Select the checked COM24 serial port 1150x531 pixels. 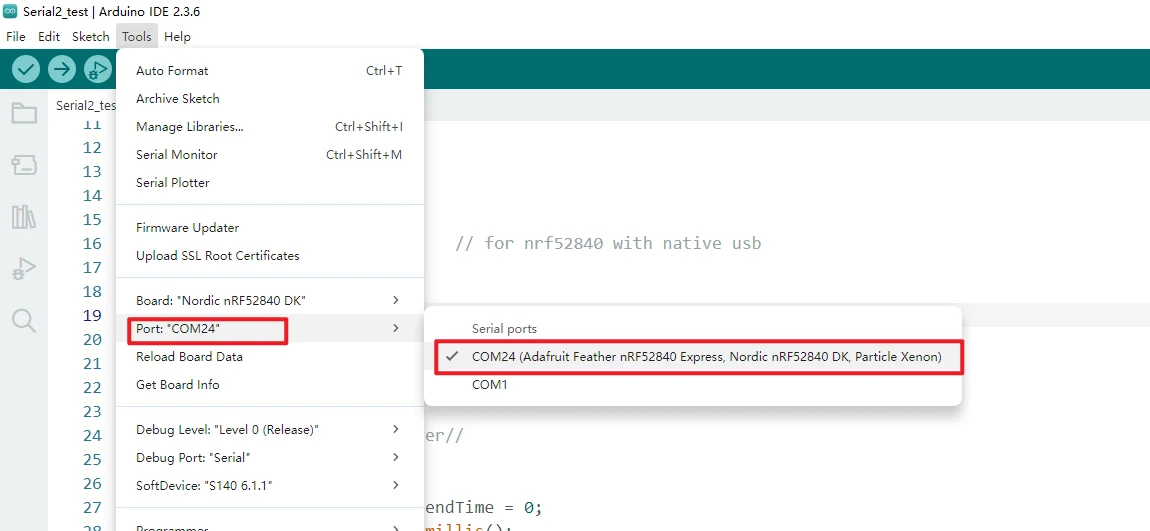706,357
